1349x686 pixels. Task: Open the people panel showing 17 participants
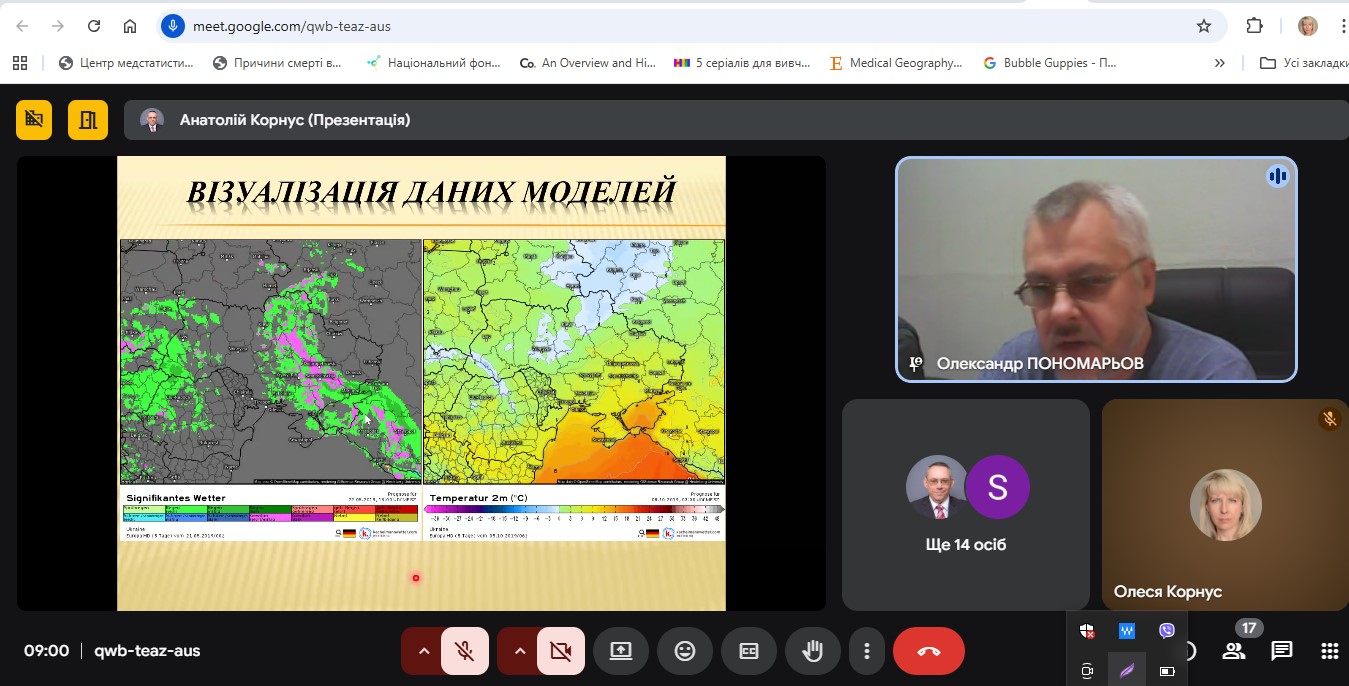tap(1234, 651)
